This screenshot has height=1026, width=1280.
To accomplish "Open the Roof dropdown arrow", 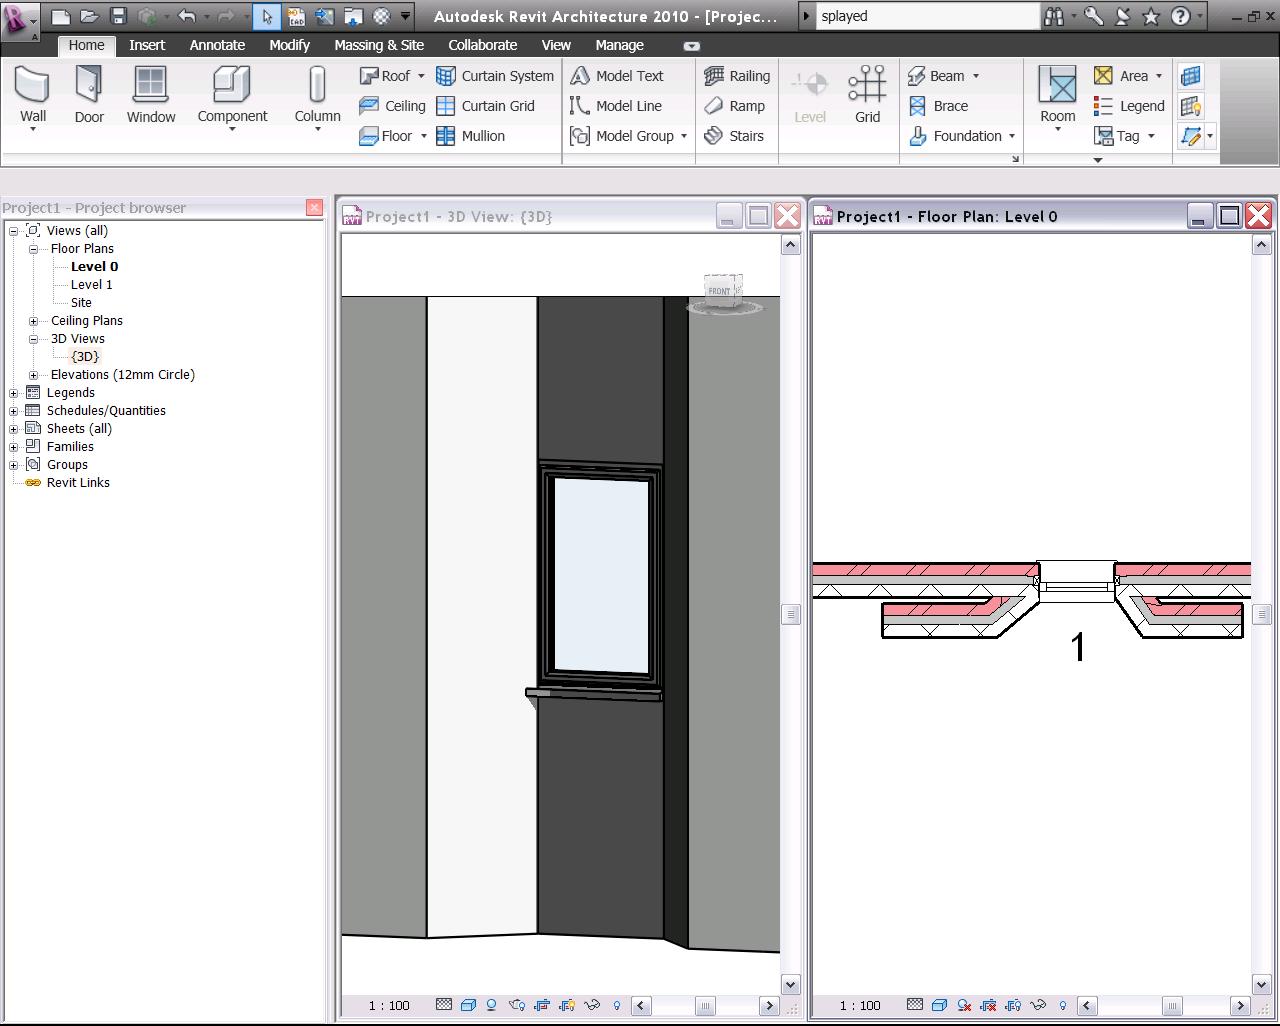I will [x=421, y=76].
